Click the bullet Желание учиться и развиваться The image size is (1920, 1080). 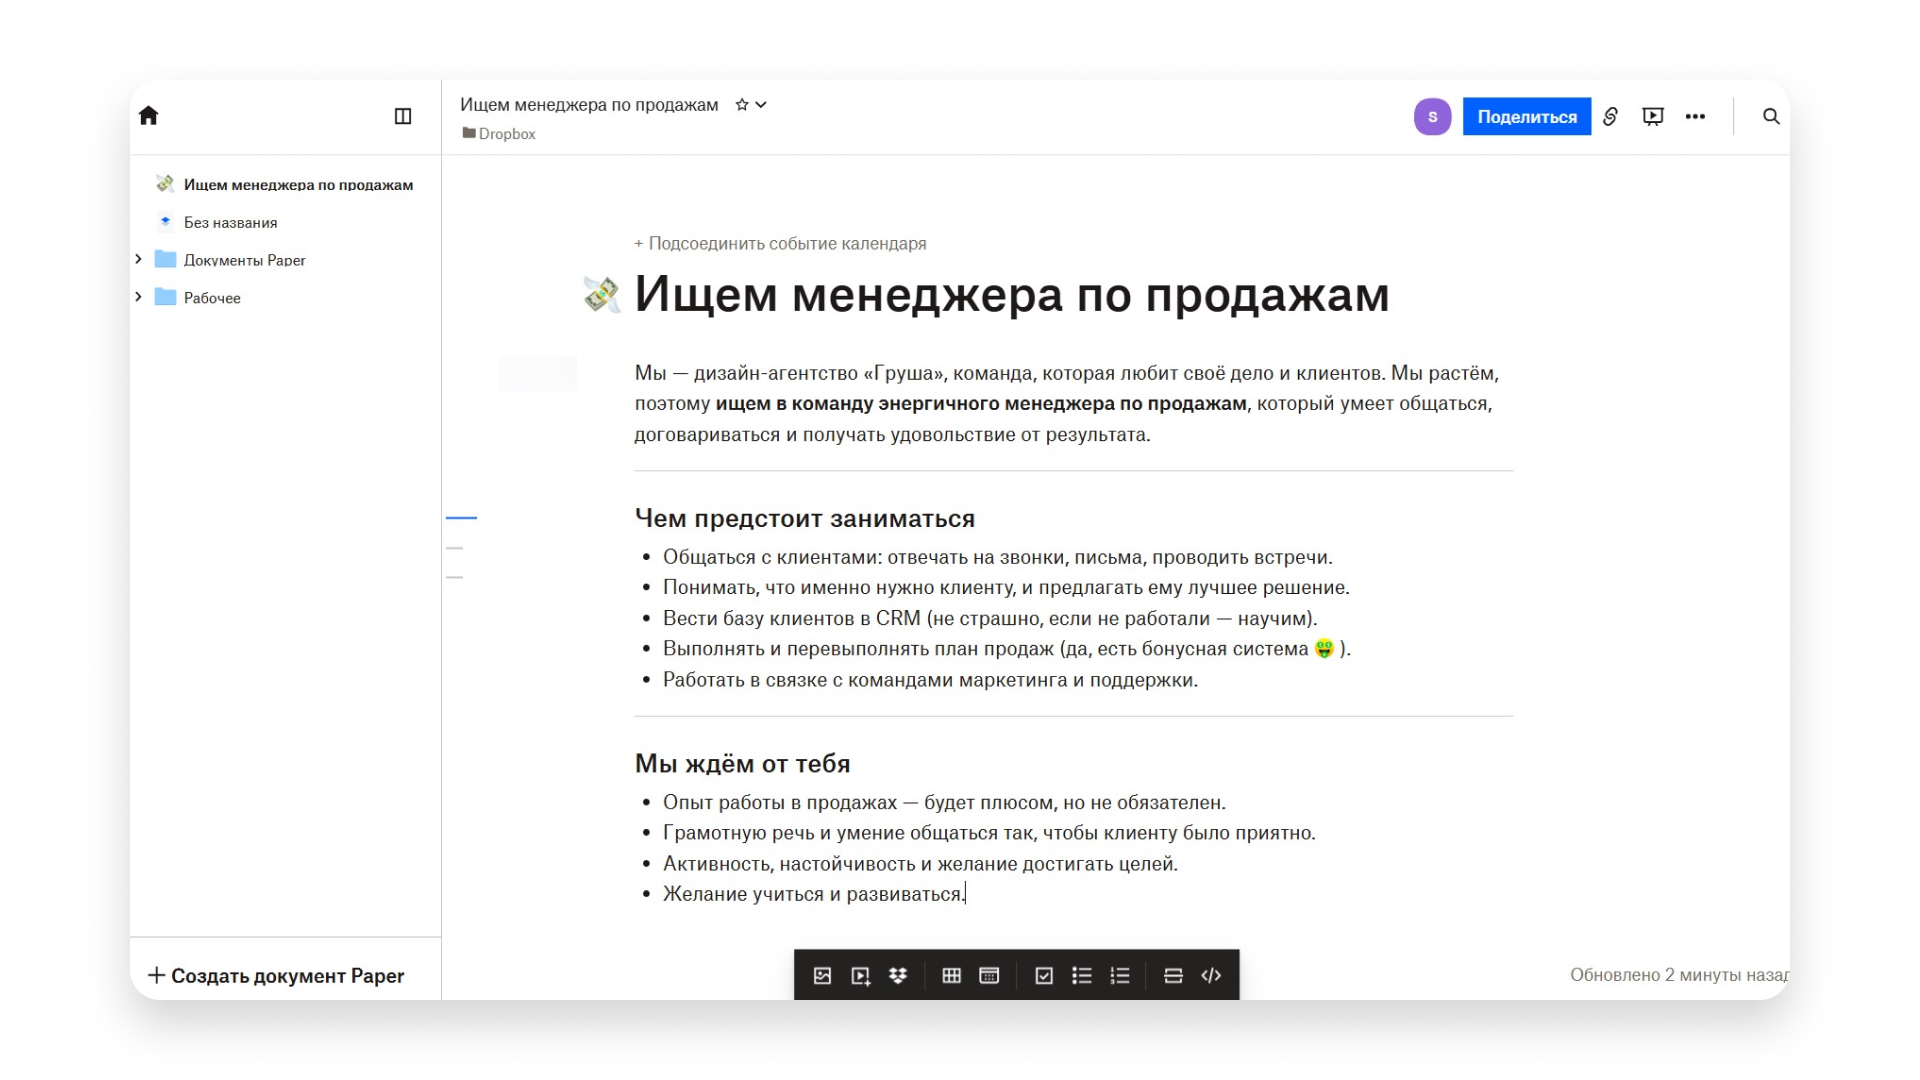[814, 895]
